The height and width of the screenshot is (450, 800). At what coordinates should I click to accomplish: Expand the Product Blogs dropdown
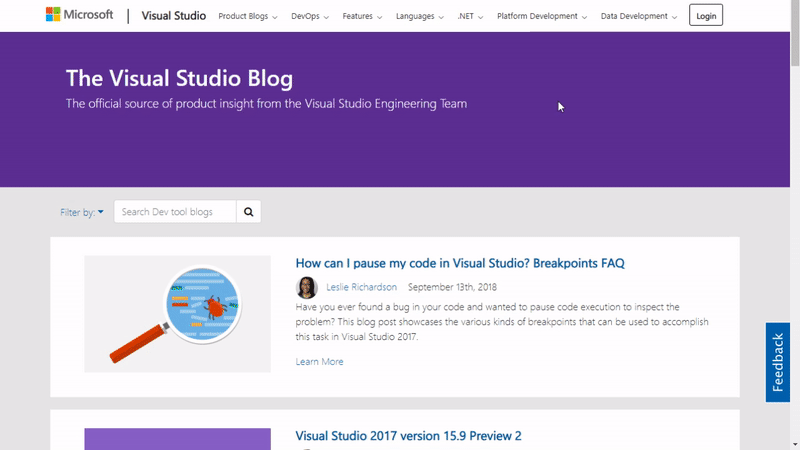point(249,16)
